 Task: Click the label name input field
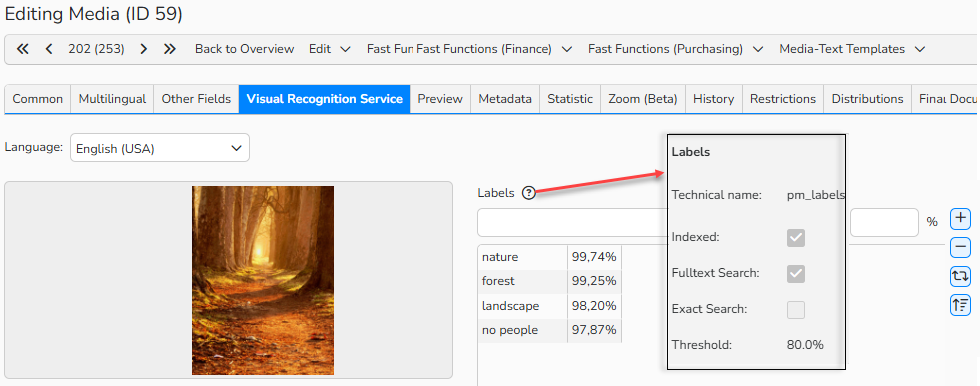point(572,222)
